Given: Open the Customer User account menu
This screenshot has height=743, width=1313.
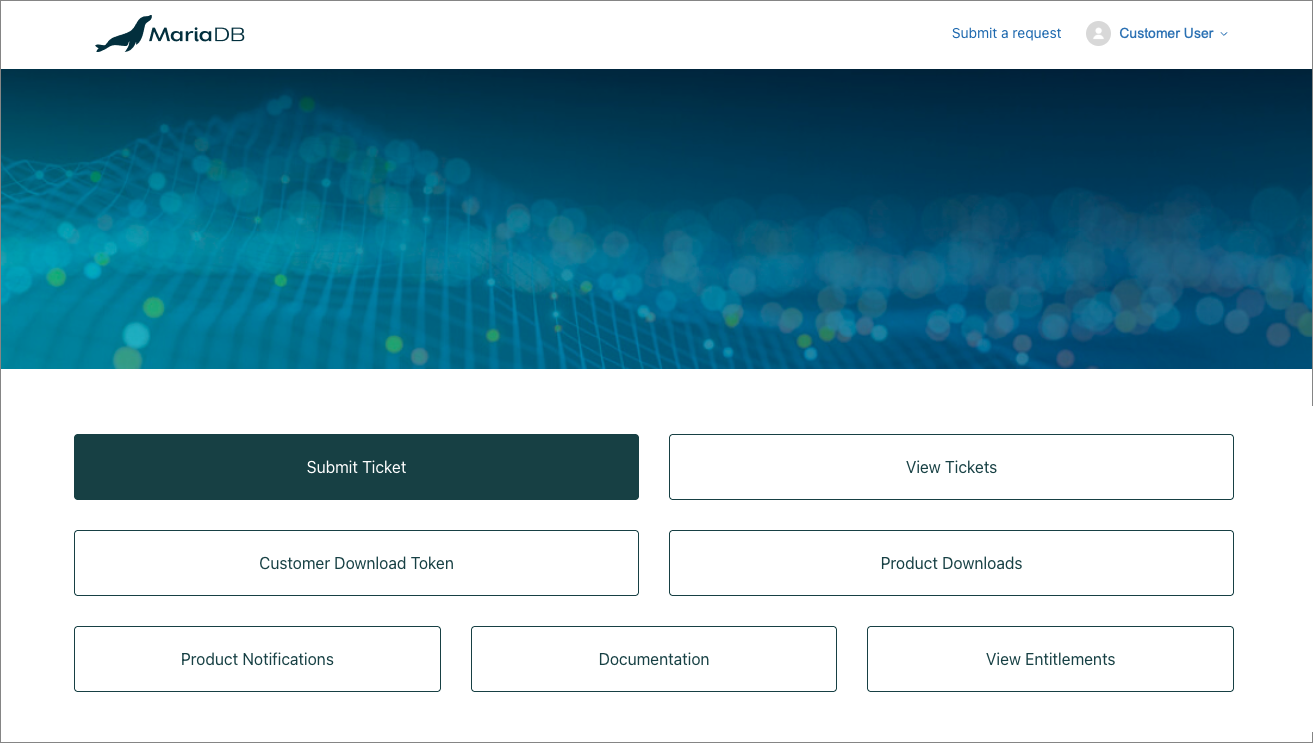Looking at the screenshot, I should tap(1165, 33).
